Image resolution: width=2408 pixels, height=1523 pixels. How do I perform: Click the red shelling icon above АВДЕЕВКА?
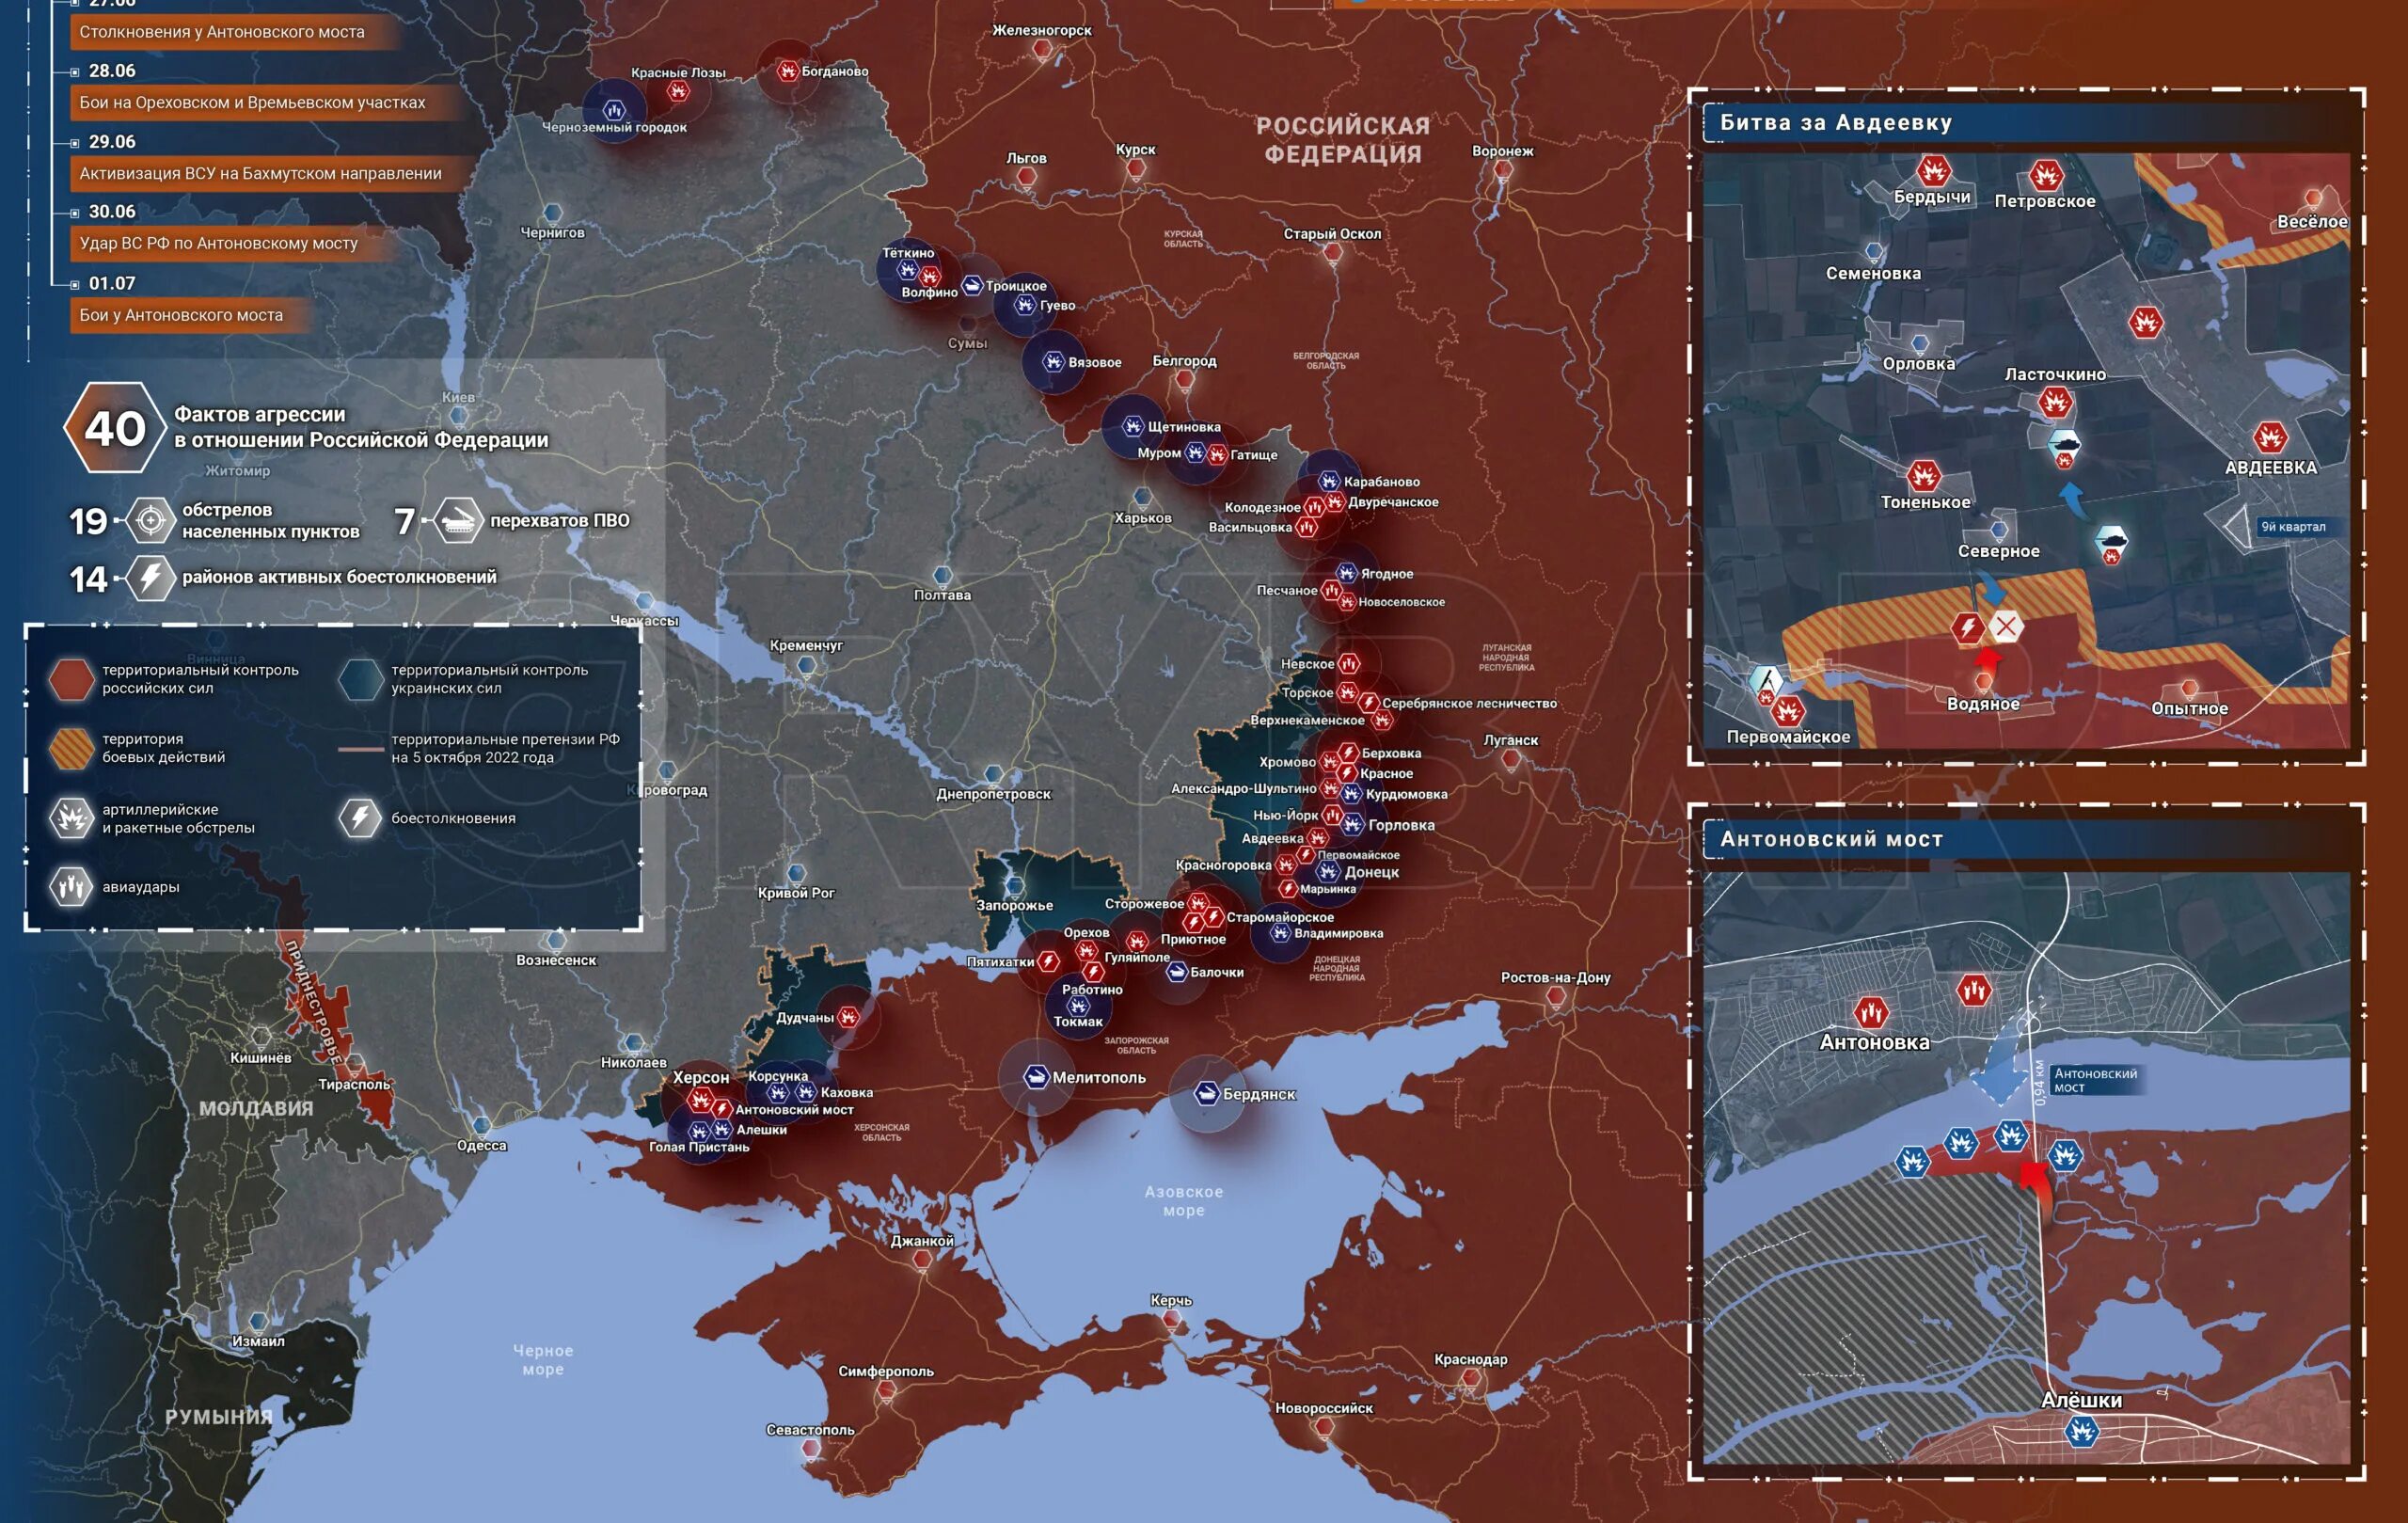click(x=2271, y=437)
